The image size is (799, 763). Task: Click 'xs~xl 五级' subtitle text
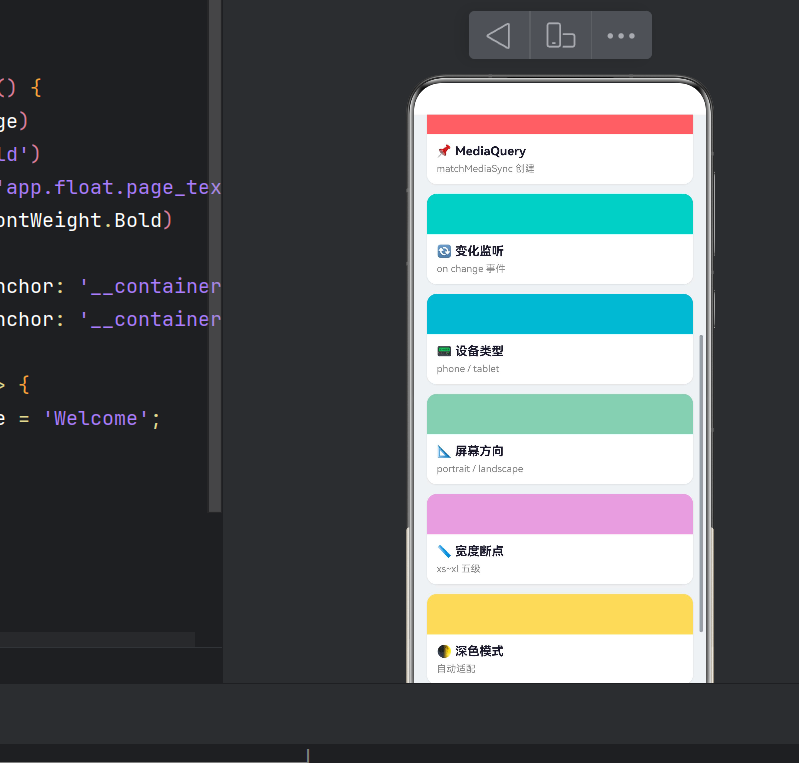(458, 568)
